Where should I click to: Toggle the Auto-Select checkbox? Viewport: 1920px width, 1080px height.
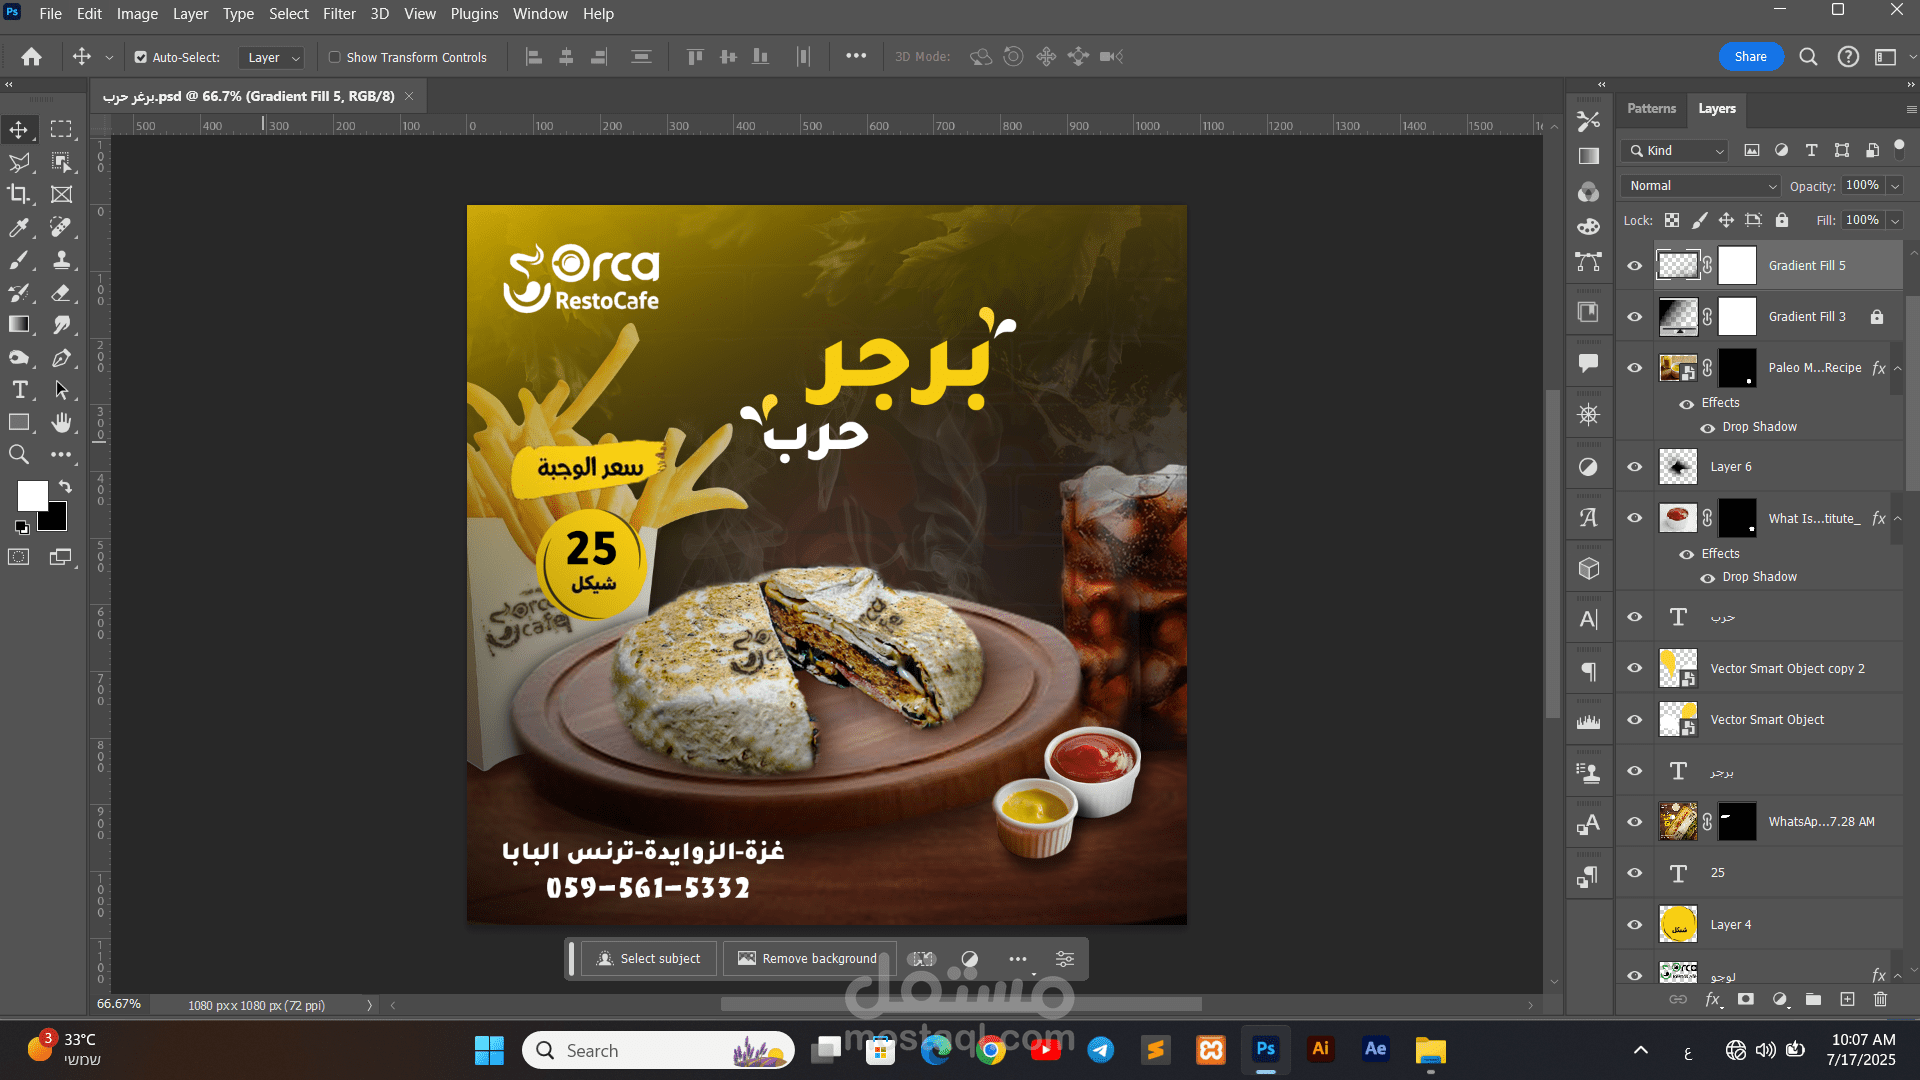(x=141, y=57)
